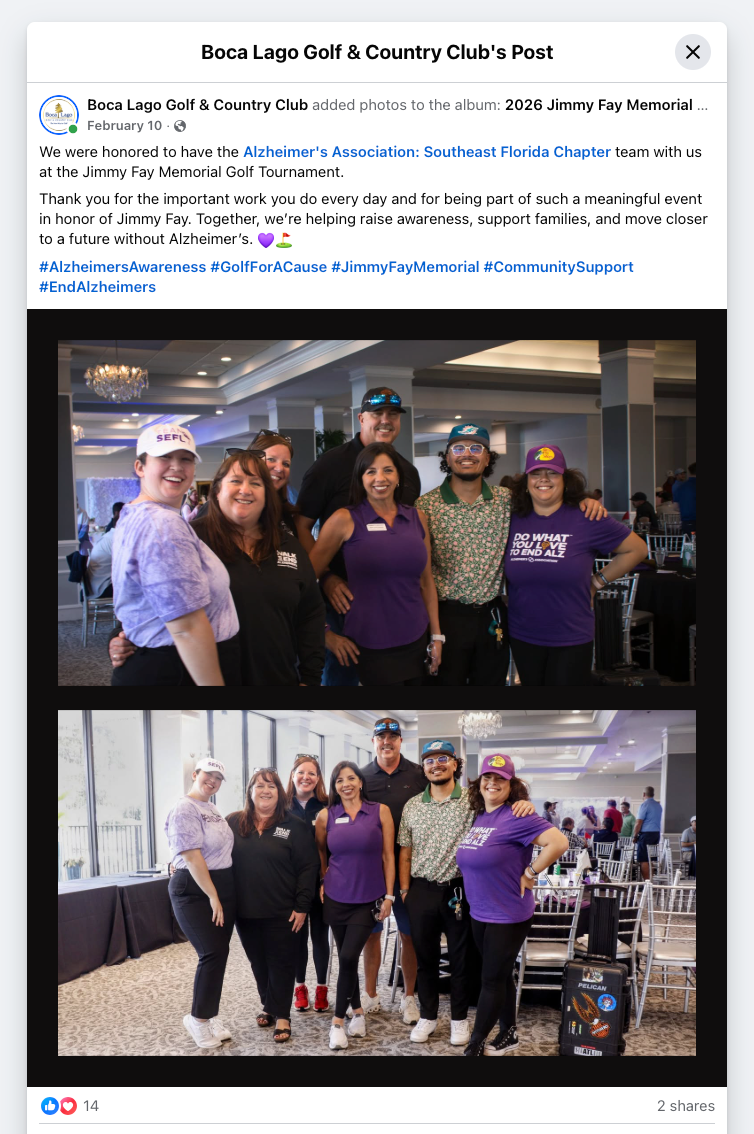This screenshot has width=754, height=1134.
Task: Close the post dialog with X button
Action: click(x=693, y=52)
